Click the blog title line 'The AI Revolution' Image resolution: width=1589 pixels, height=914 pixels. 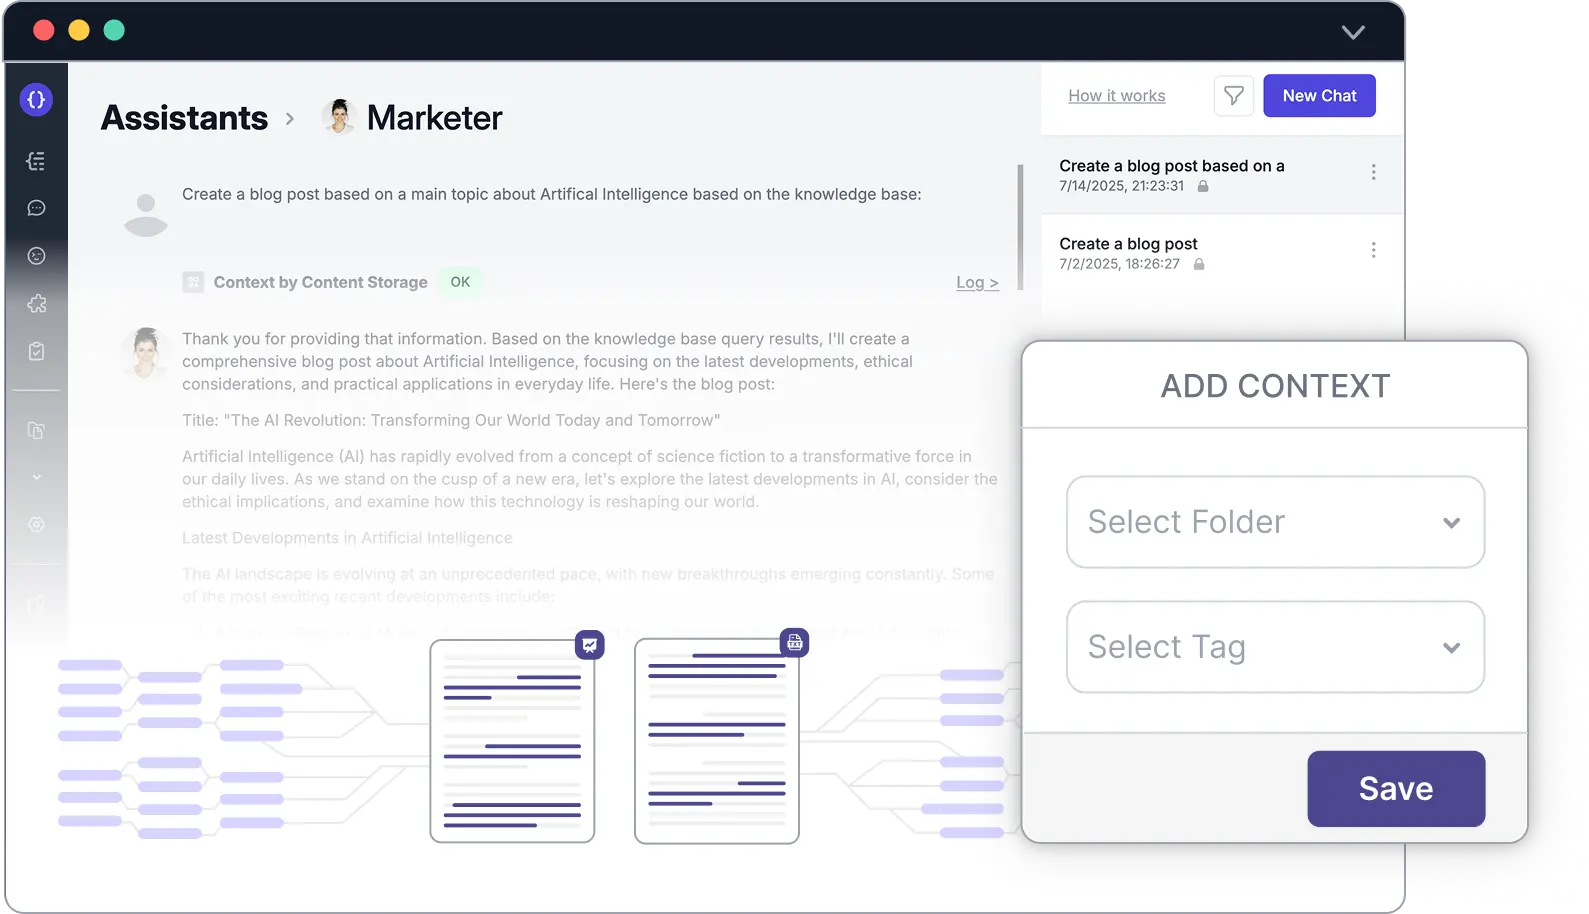[451, 420]
